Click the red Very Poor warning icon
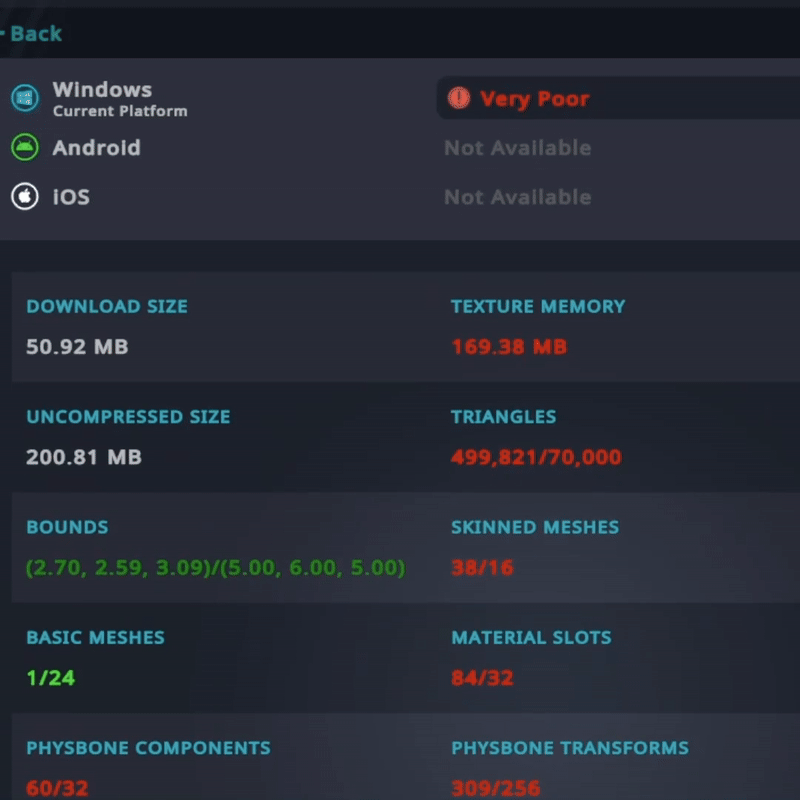Image resolution: width=800 pixels, height=800 pixels. (x=459, y=98)
